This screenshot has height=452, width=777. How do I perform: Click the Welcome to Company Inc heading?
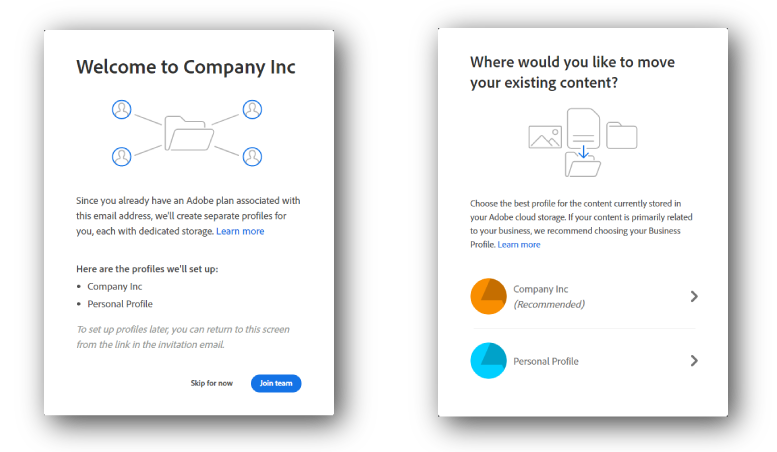(x=186, y=67)
